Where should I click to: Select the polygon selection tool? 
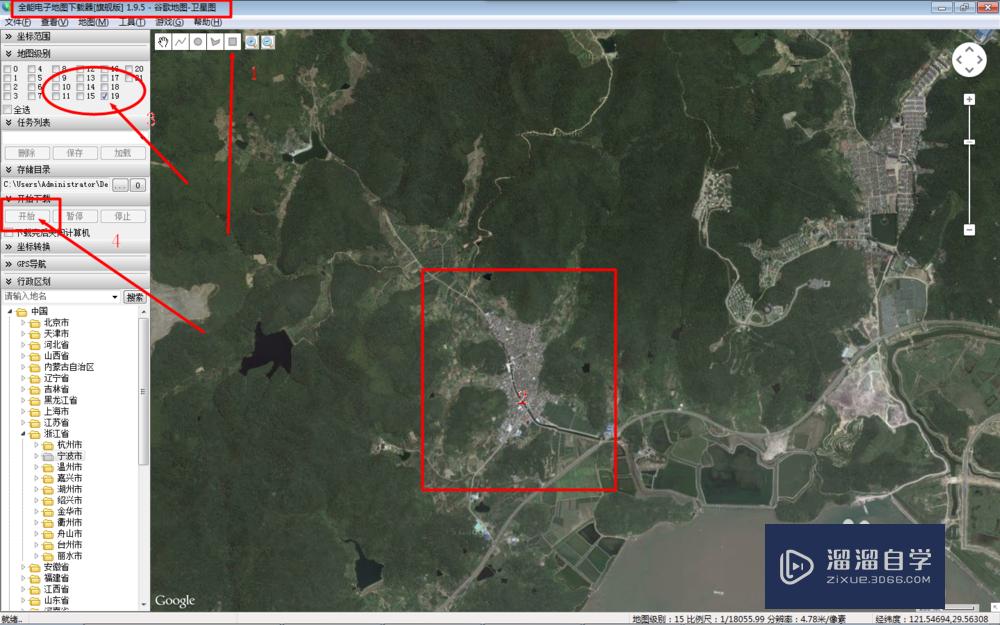pos(215,41)
